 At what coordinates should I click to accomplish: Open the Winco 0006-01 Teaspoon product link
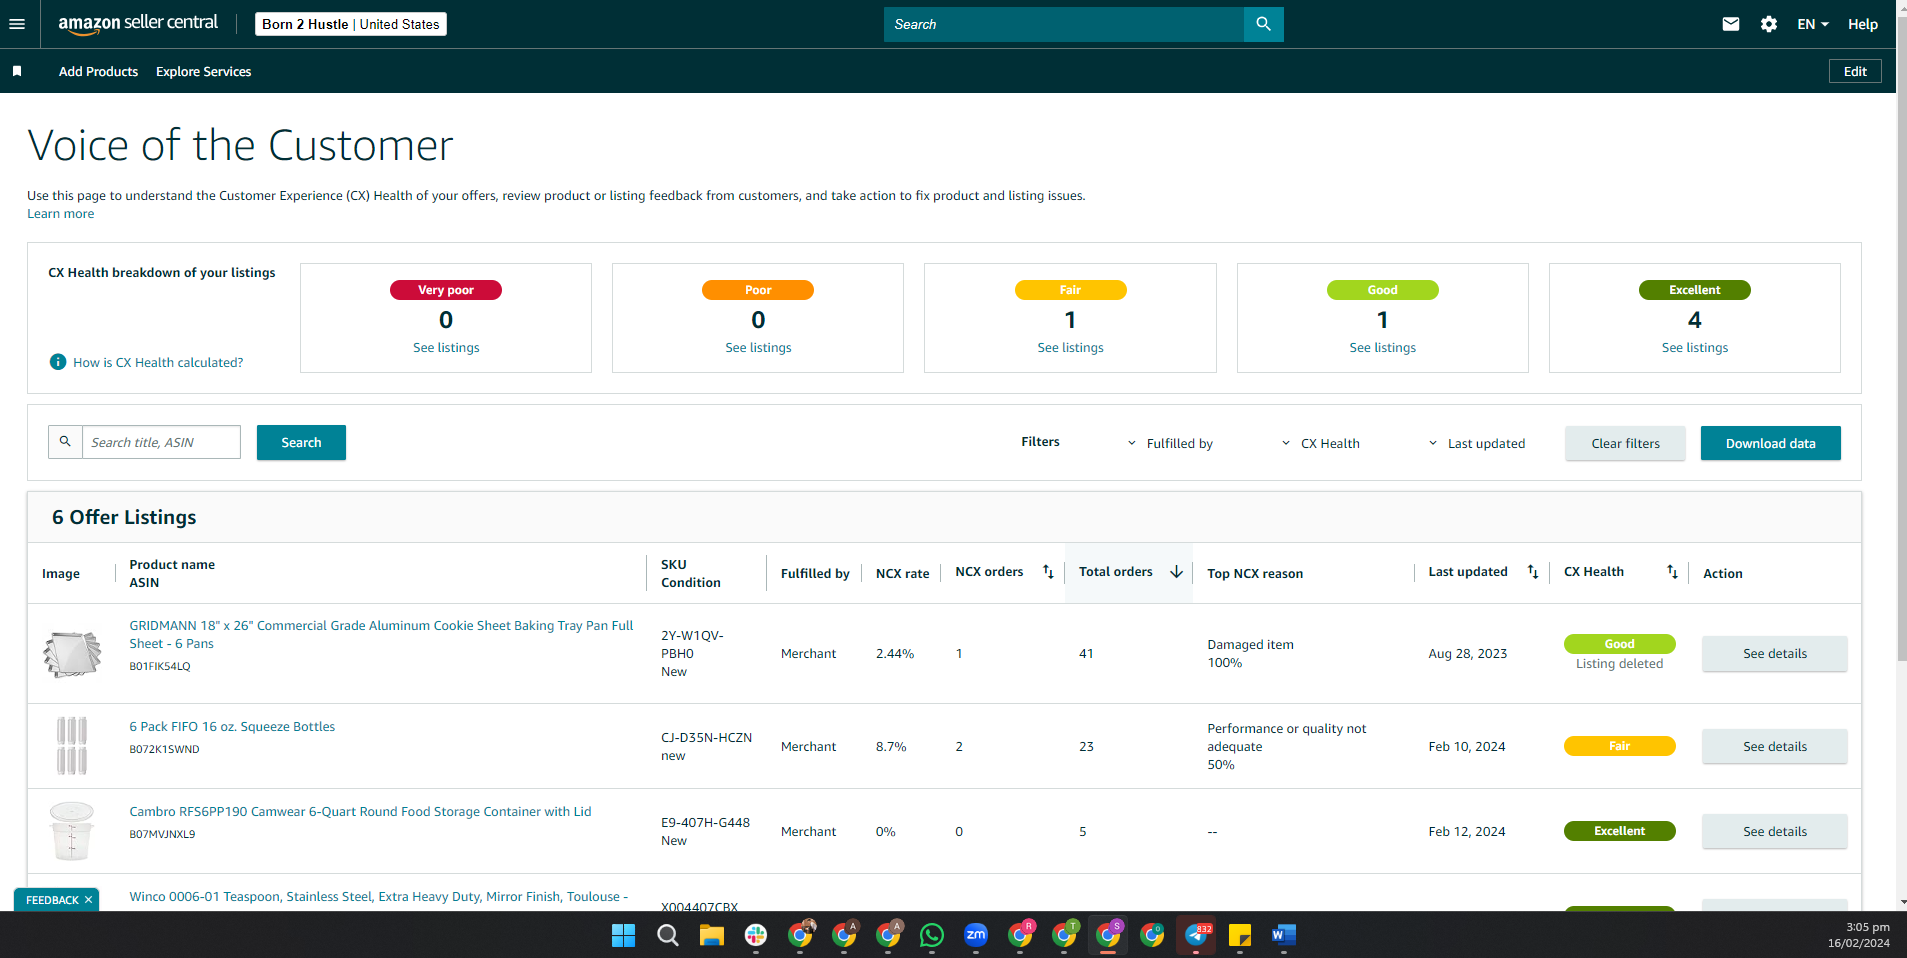378,897
